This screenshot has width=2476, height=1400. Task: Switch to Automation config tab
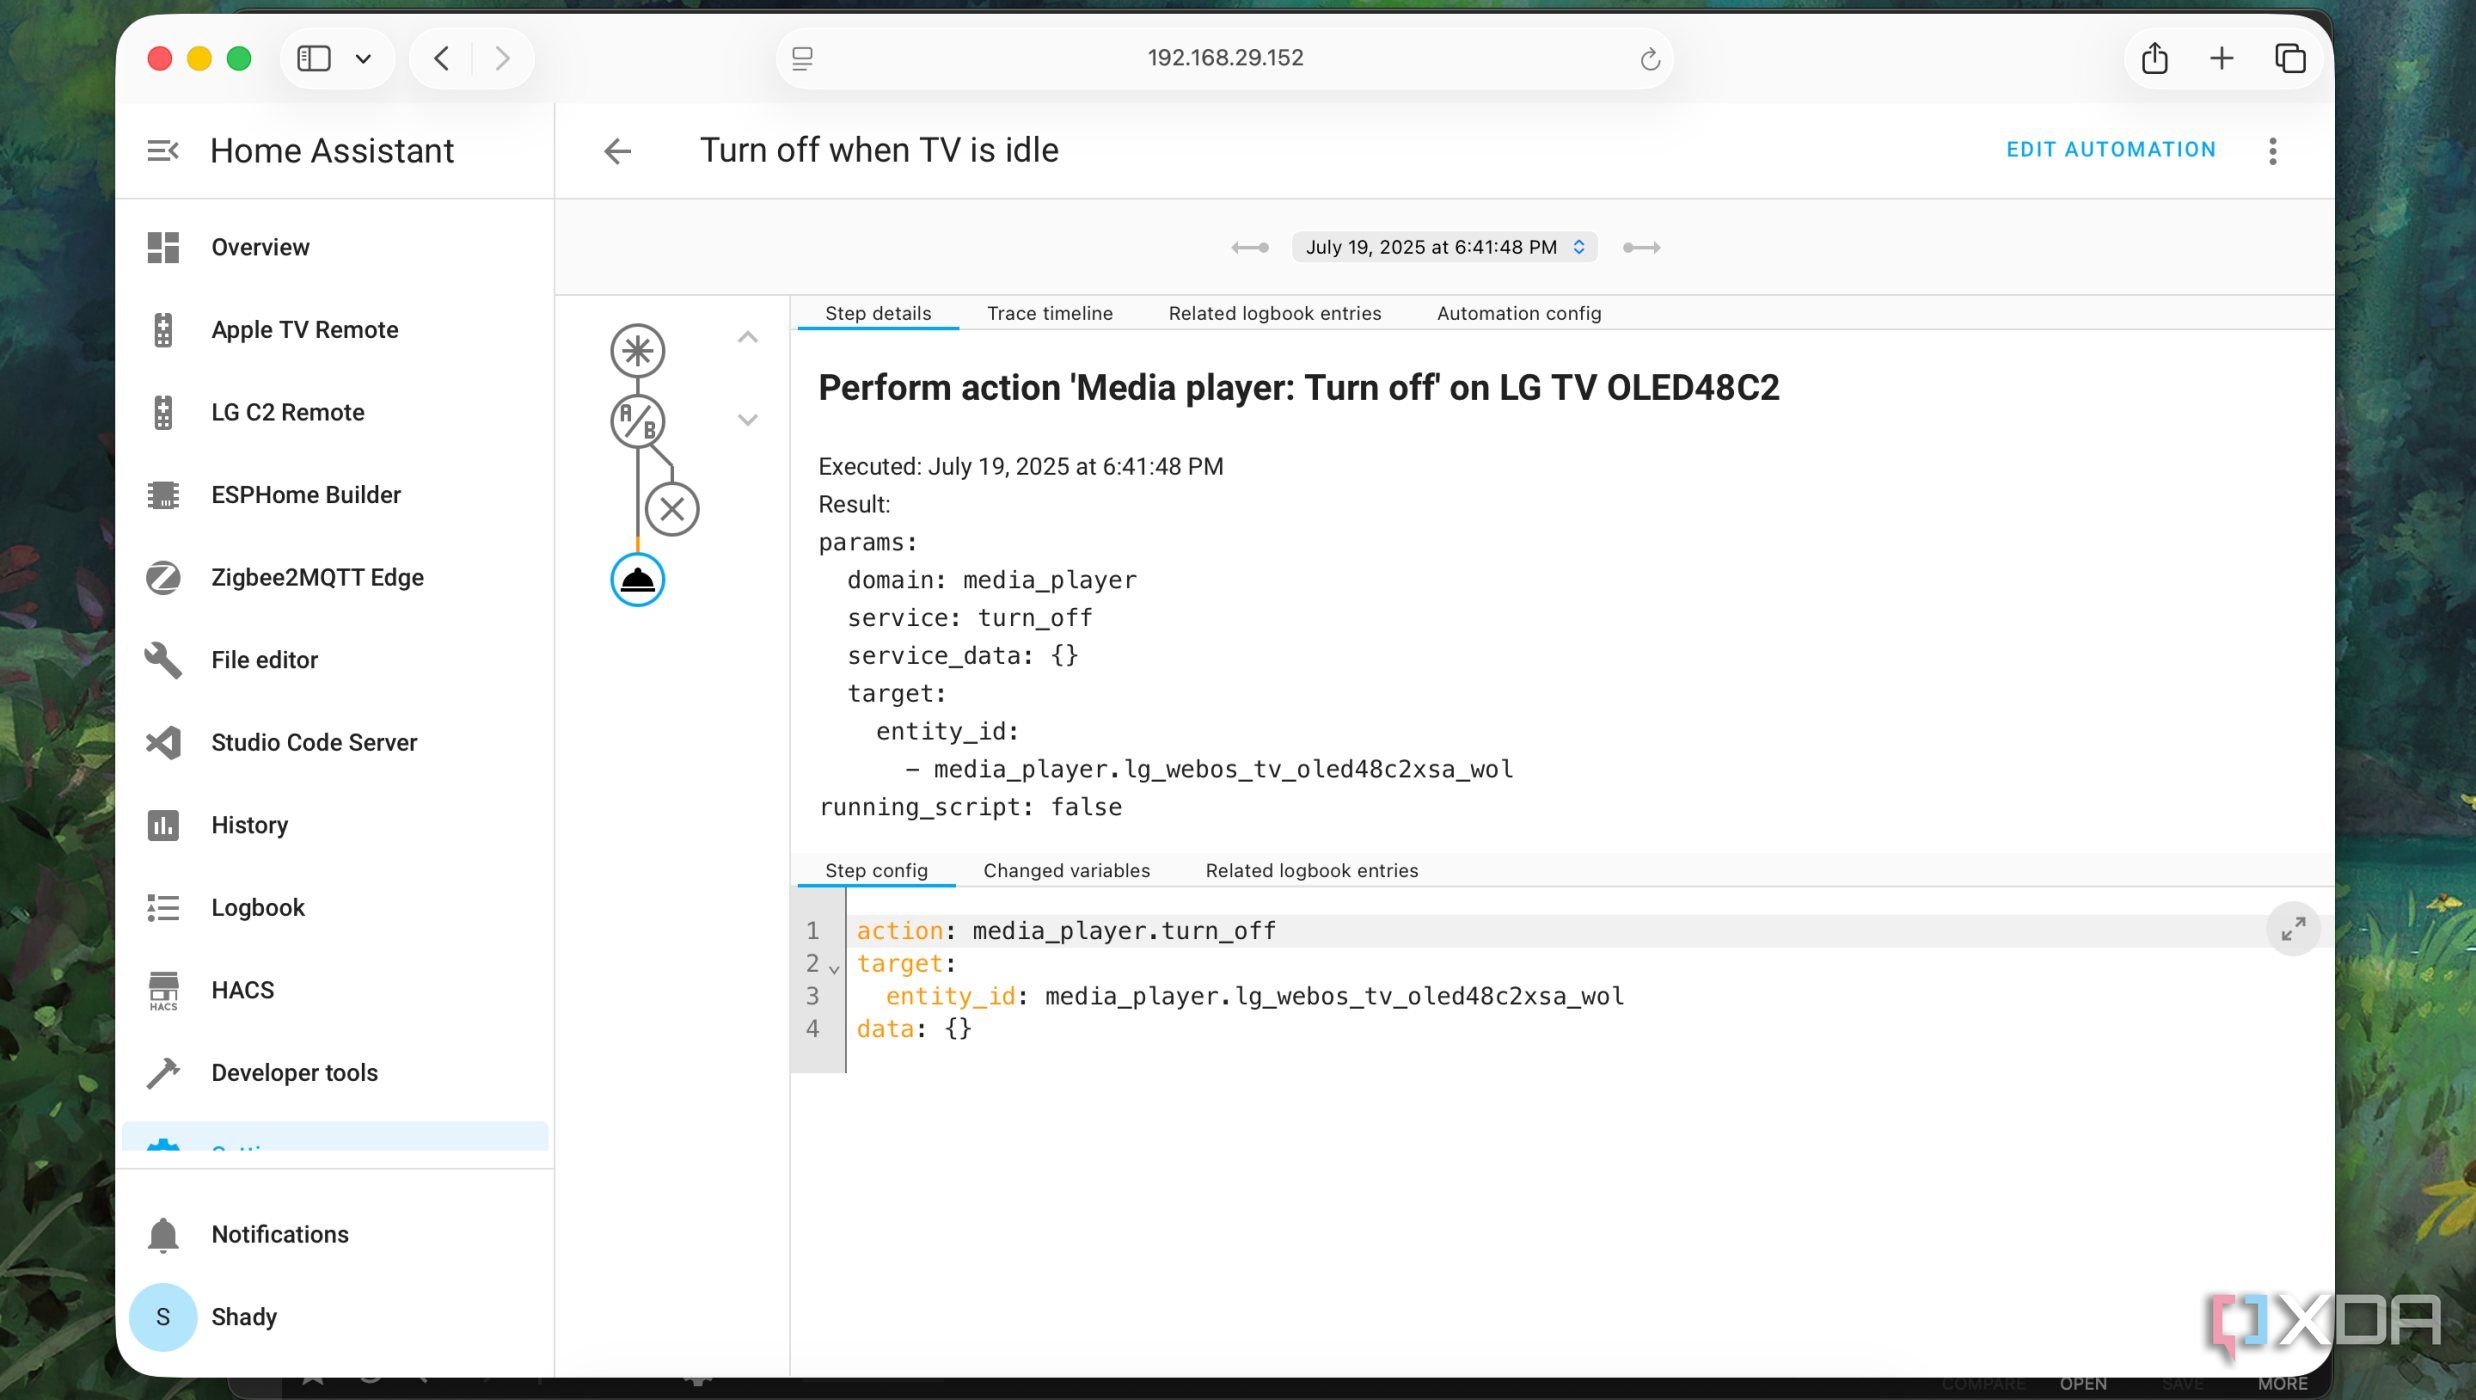click(1519, 313)
